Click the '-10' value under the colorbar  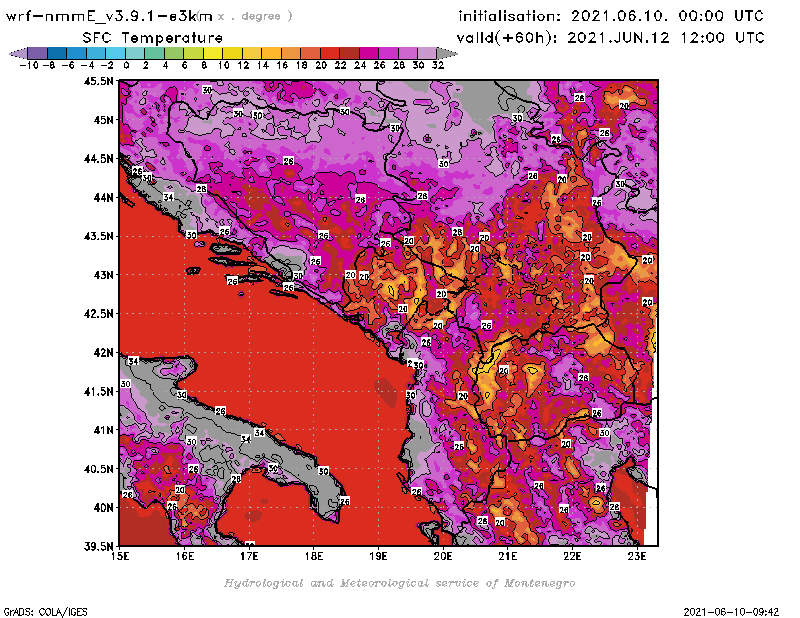coord(29,65)
